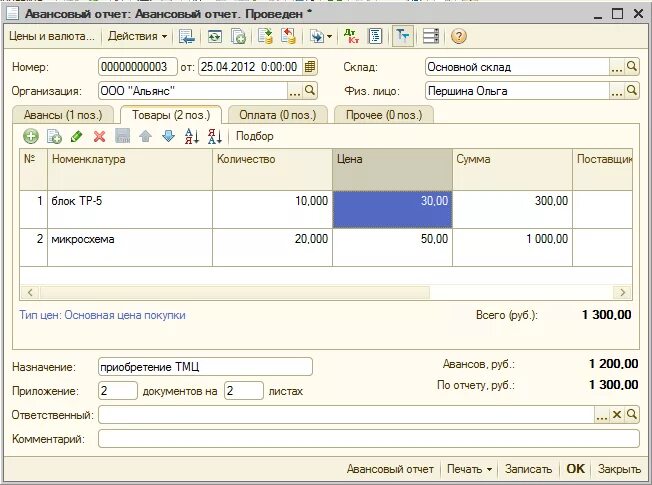Move the row up with the arrow
This screenshot has height=485, width=652.
pos(145,136)
